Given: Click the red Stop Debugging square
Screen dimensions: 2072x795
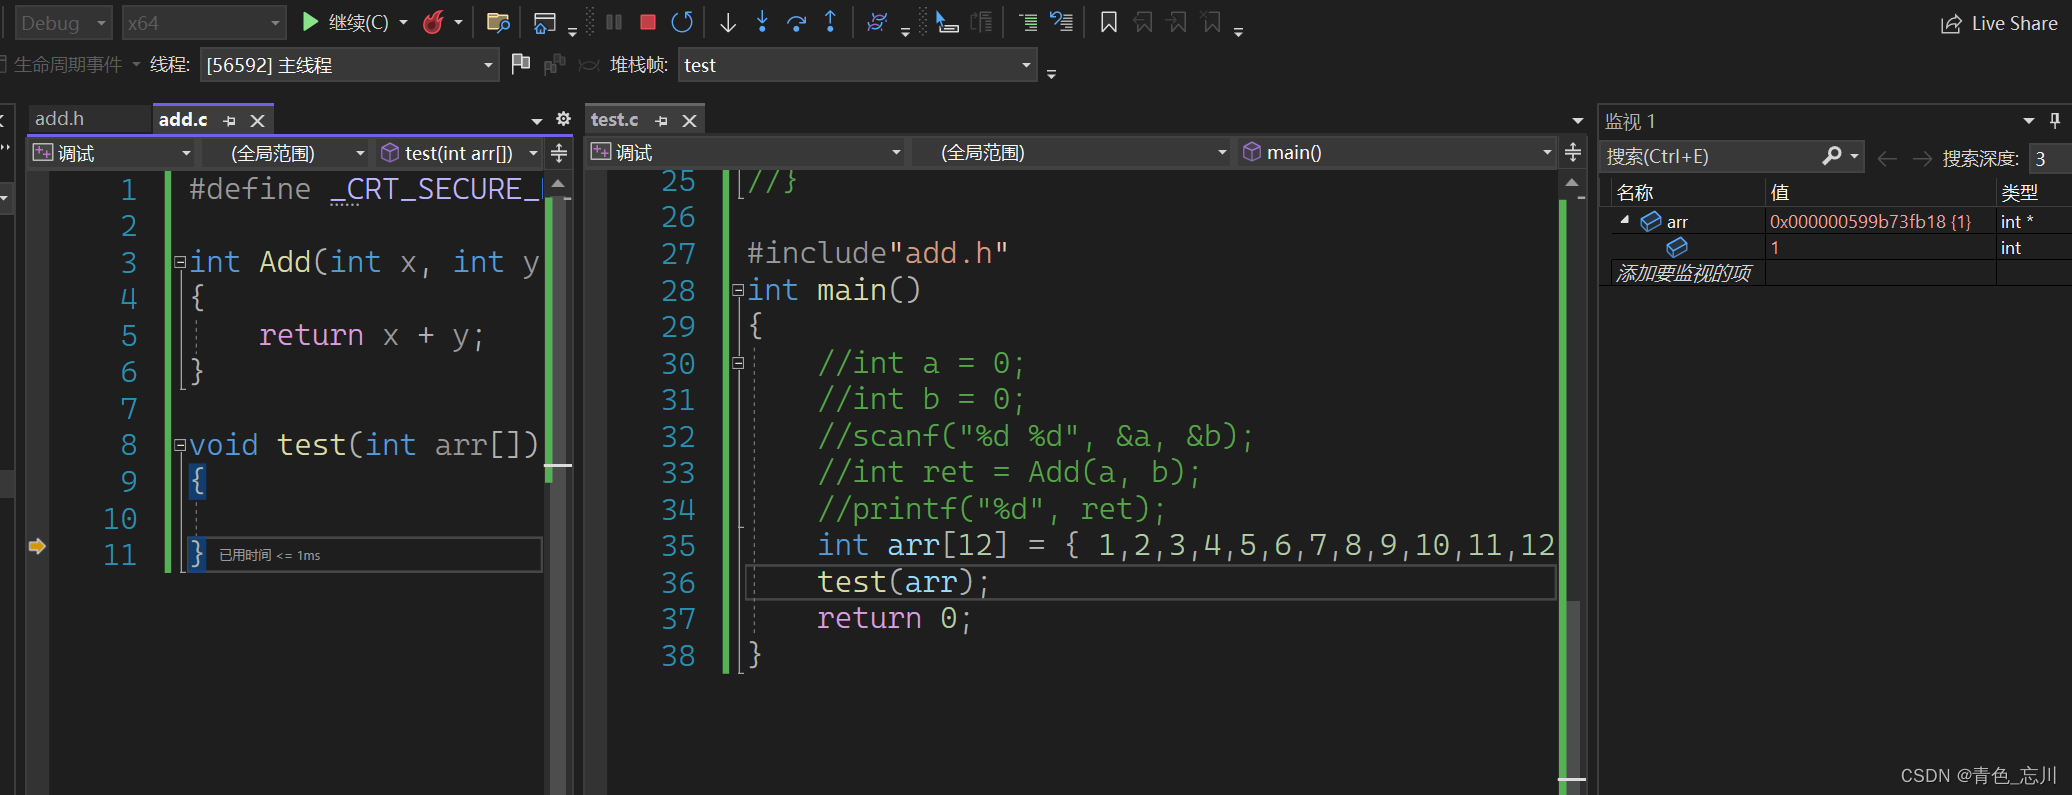Looking at the screenshot, I should click(x=648, y=22).
